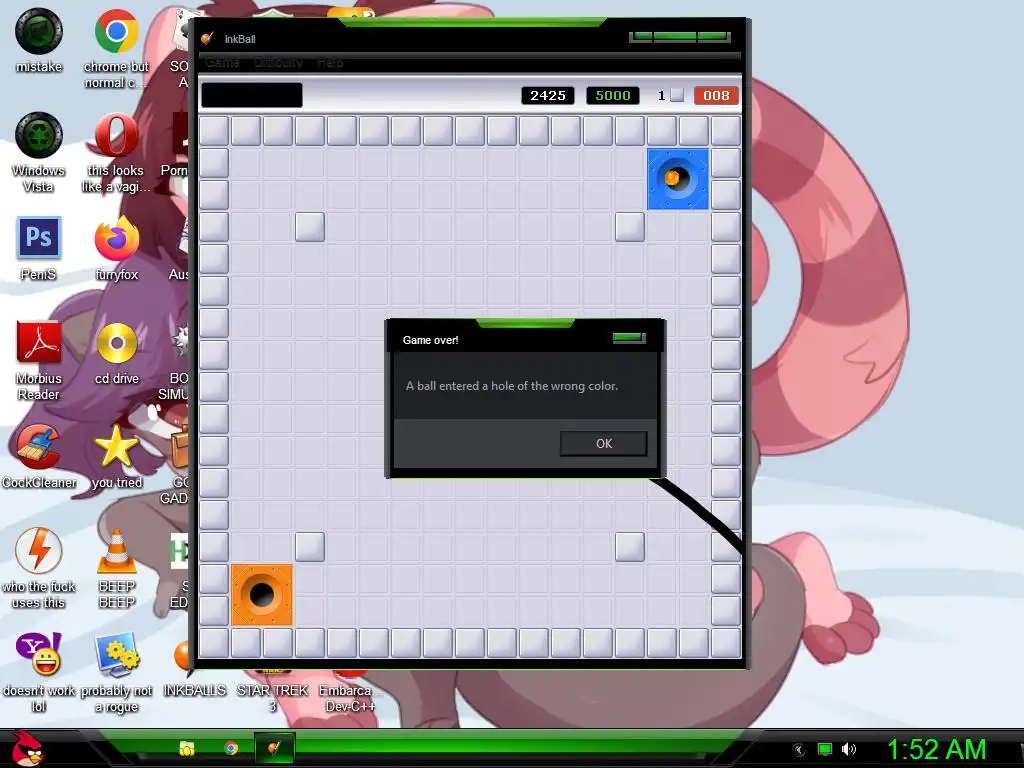Image resolution: width=1024 pixels, height=768 pixels.
Task: Click the STAR TREK 3 shortcut label
Action: pos(272,698)
